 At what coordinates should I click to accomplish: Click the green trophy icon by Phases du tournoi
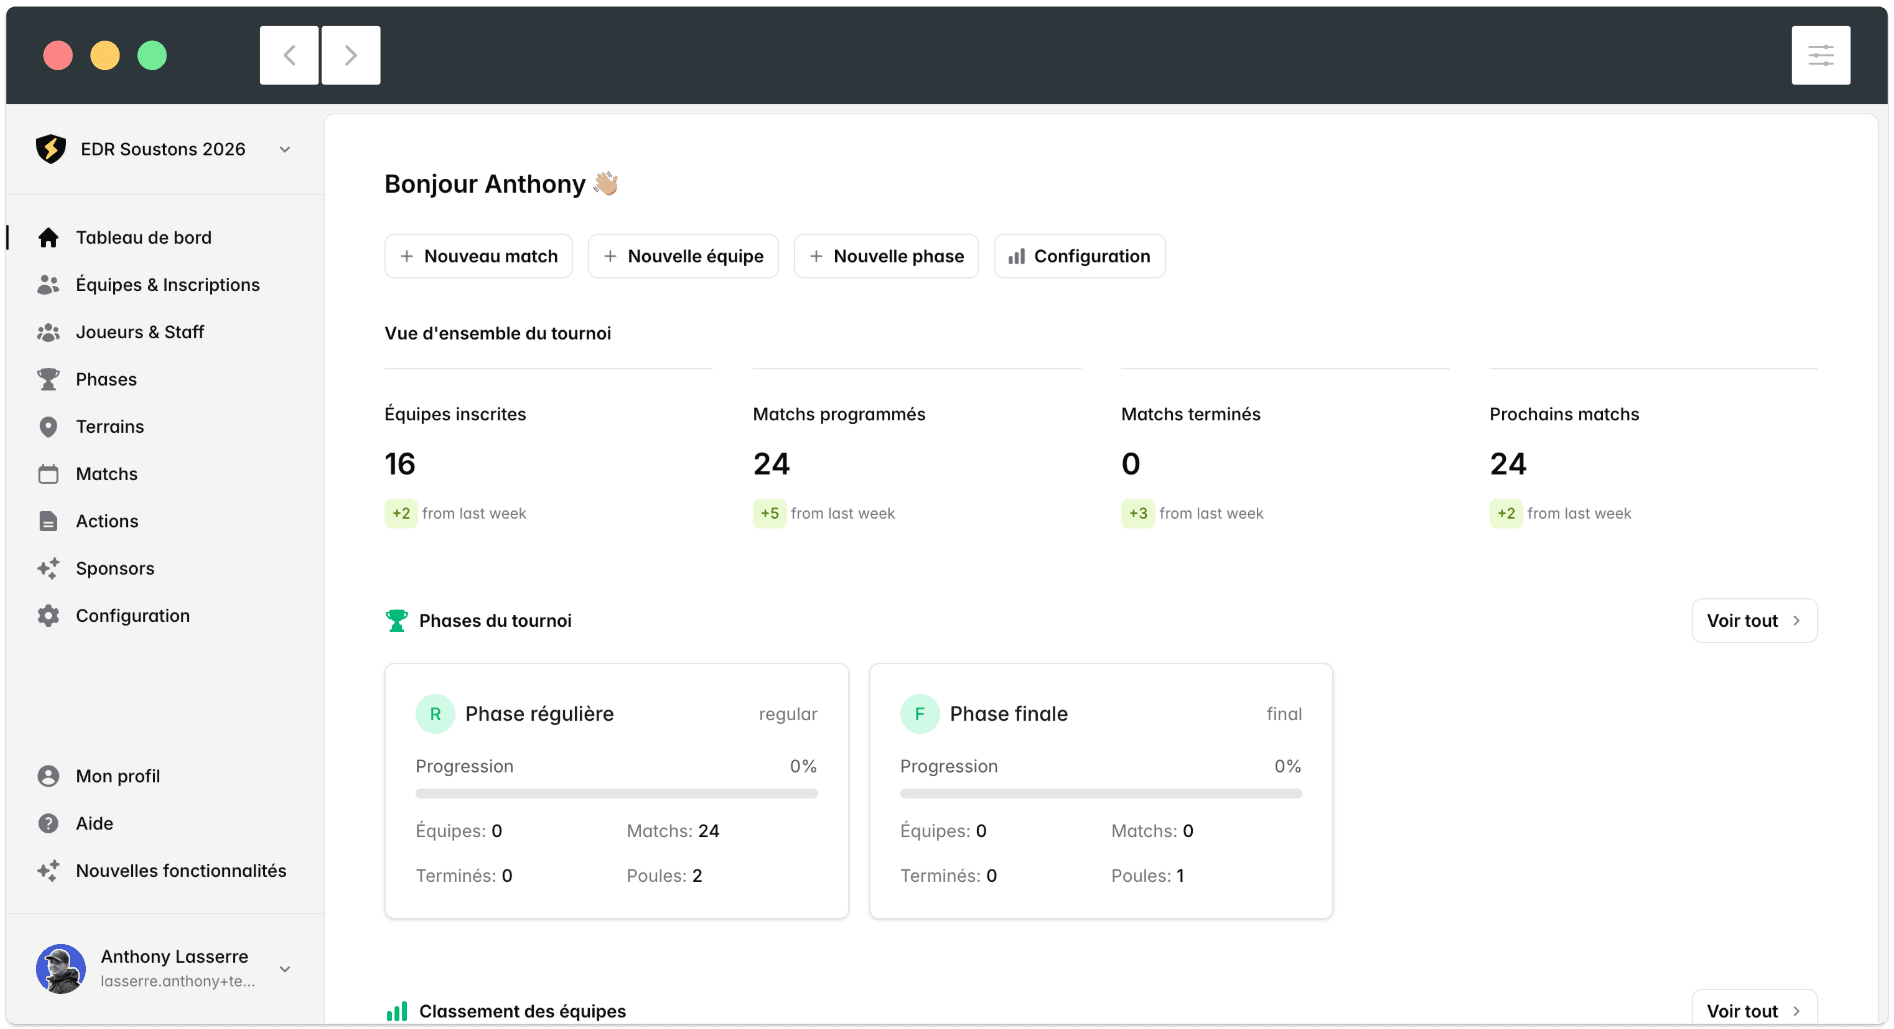click(397, 621)
